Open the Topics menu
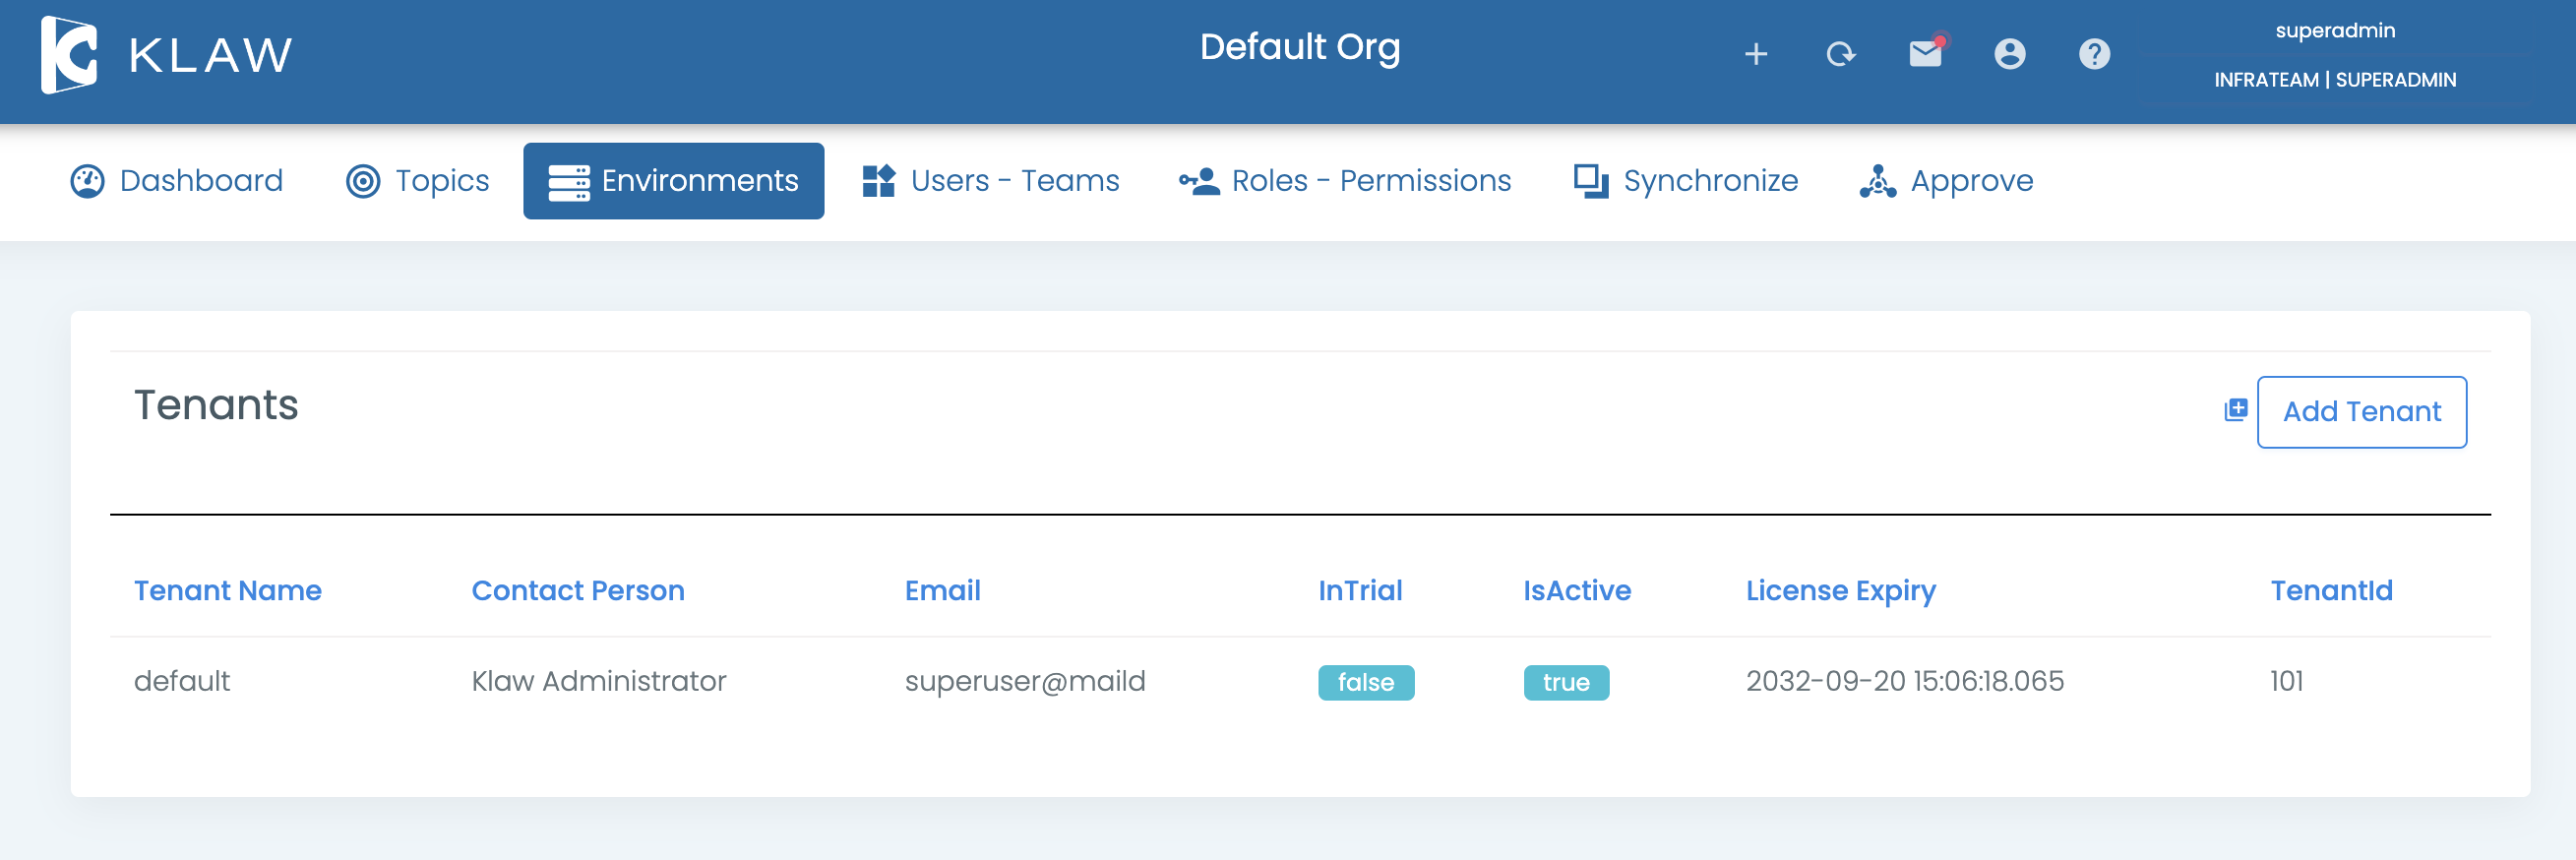The width and height of the screenshot is (2576, 860). tap(418, 181)
